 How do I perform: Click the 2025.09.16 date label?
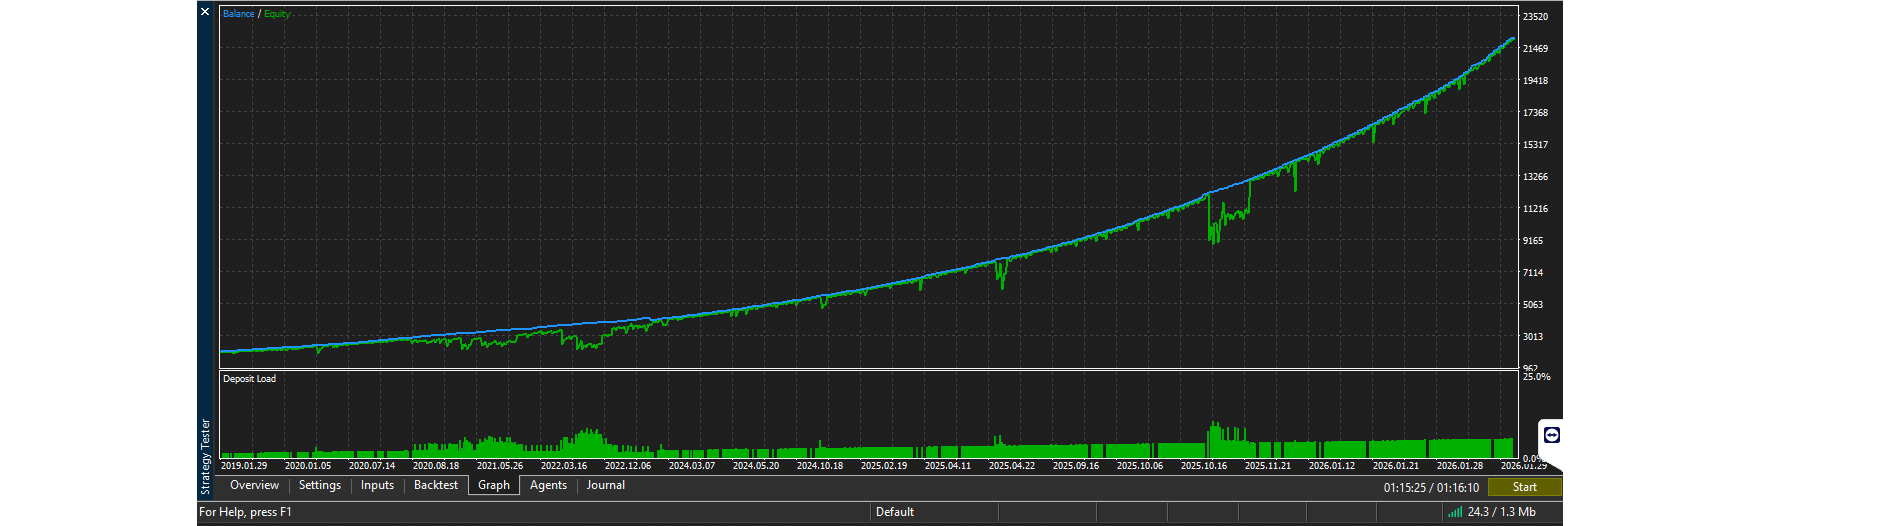(1076, 466)
